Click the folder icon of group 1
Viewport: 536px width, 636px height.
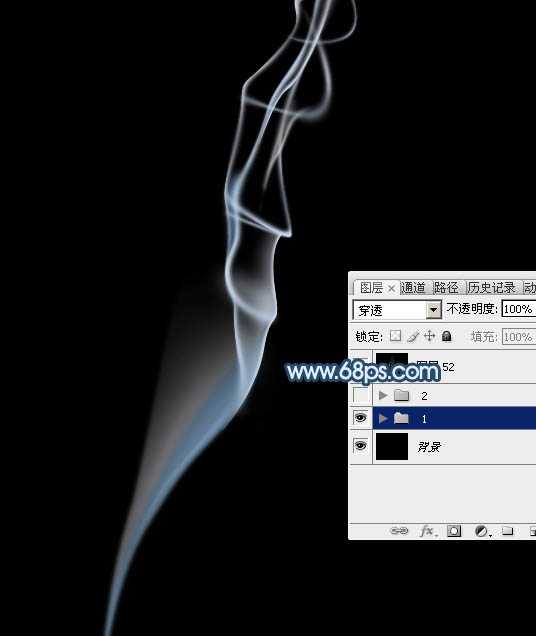[x=401, y=418]
